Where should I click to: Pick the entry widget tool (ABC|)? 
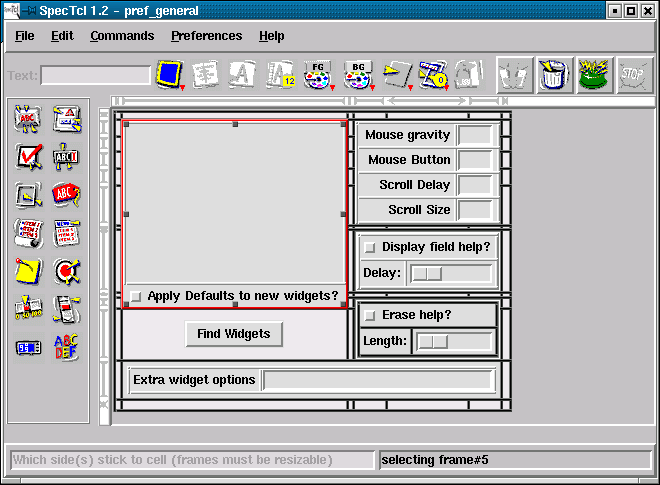66,157
